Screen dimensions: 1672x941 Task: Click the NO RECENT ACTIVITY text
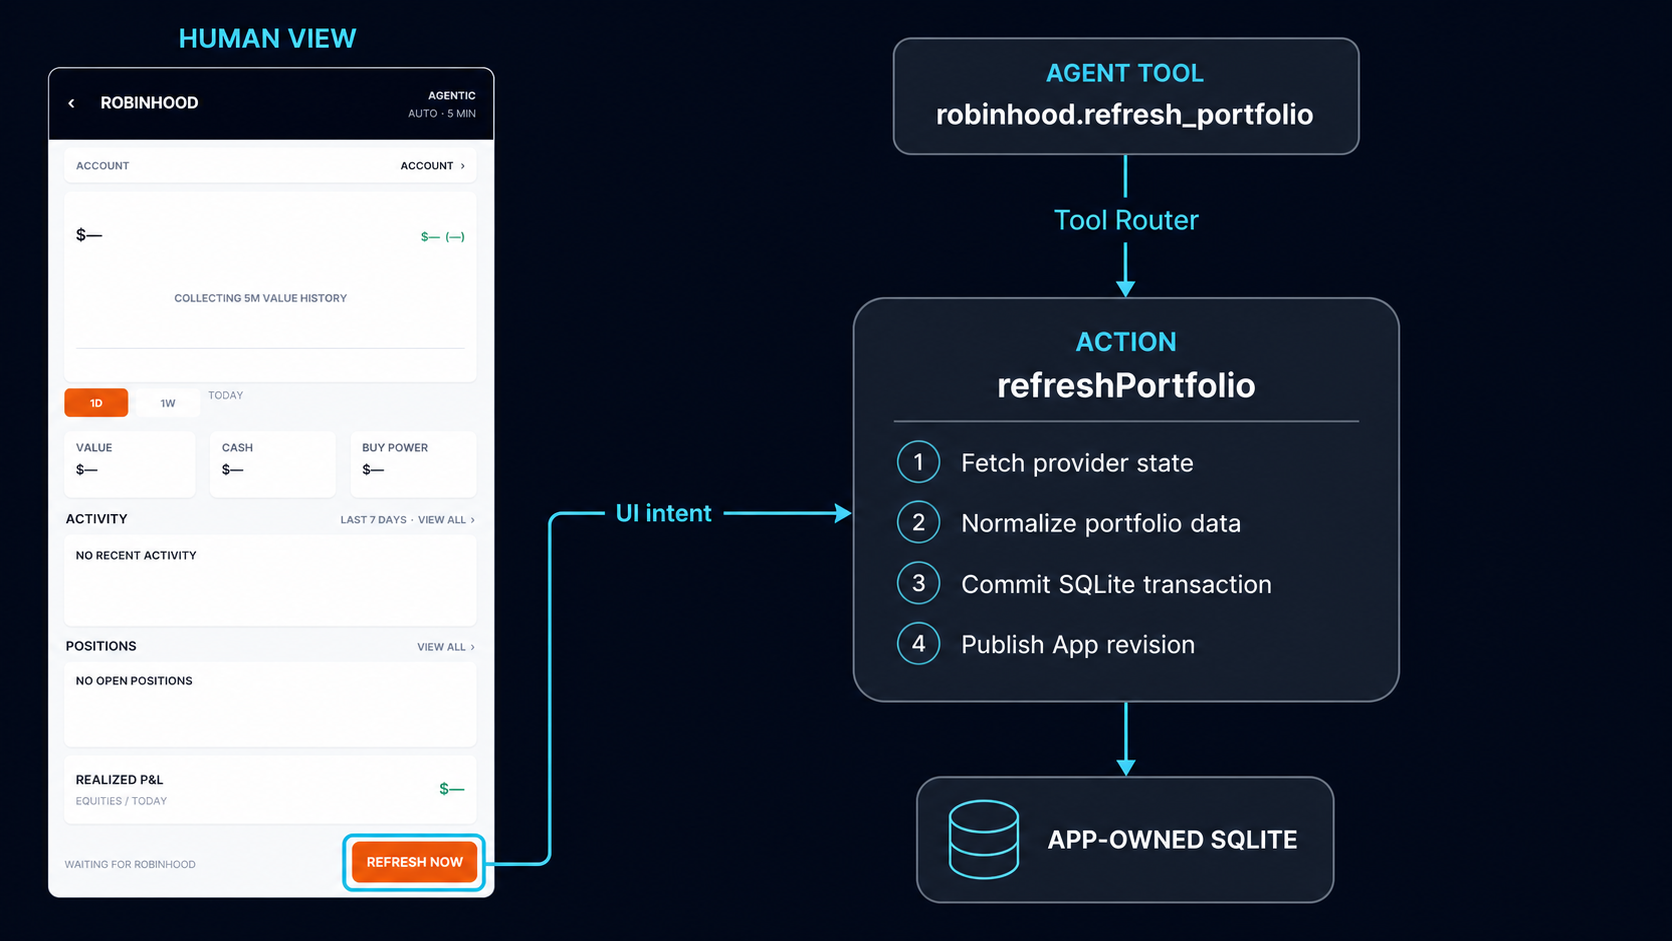[x=136, y=555]
